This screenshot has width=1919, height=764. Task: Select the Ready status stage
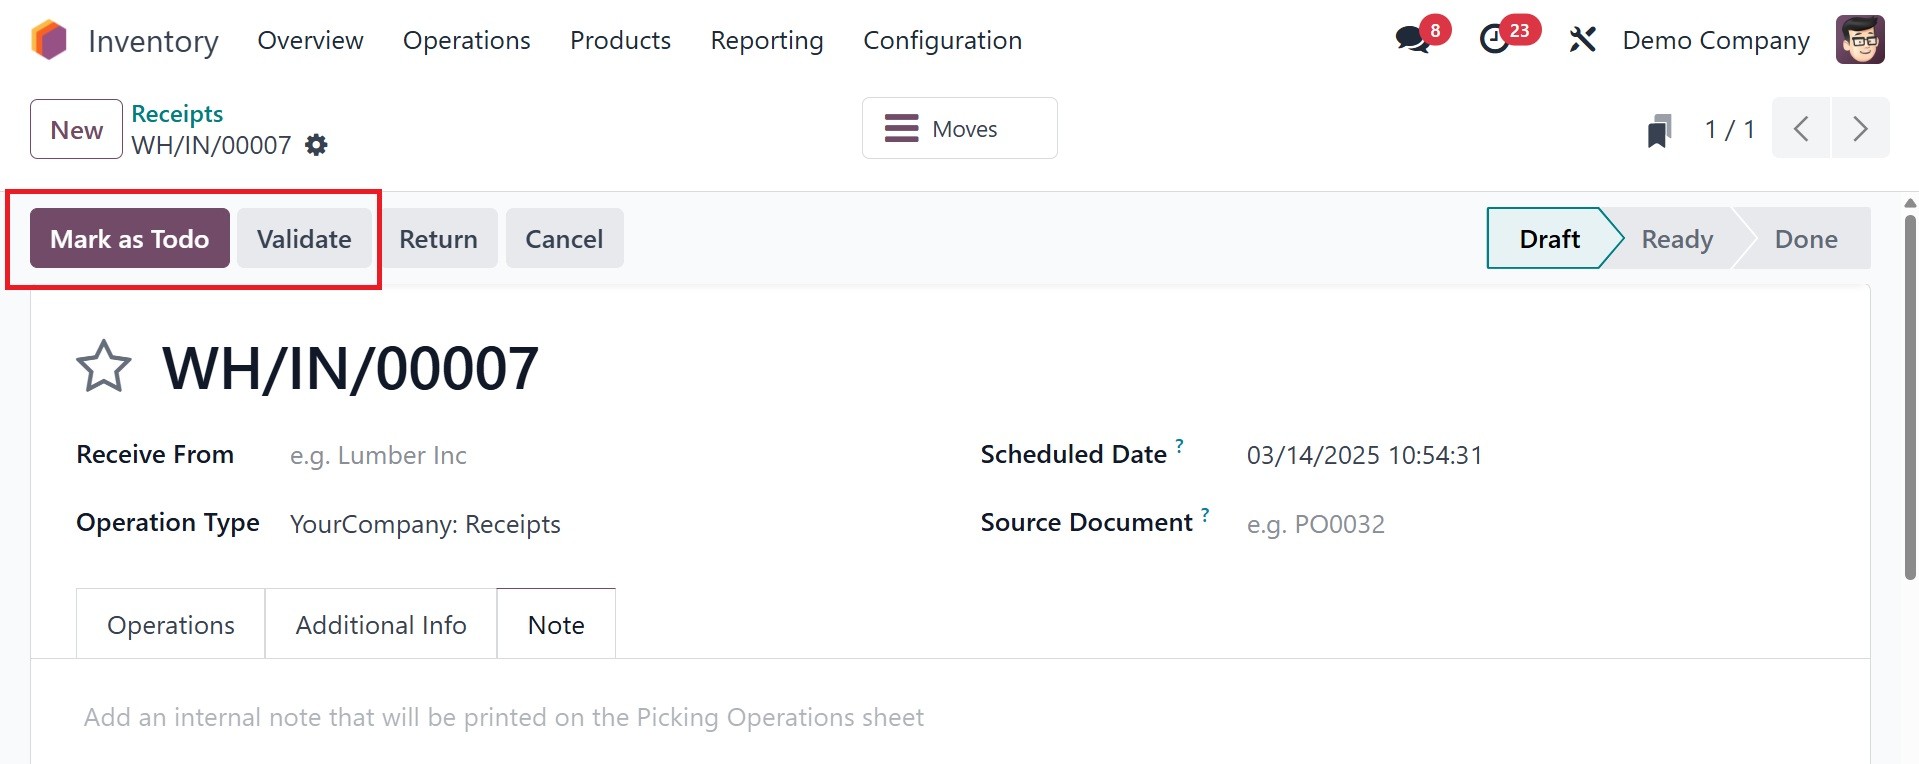(1677, 239)
